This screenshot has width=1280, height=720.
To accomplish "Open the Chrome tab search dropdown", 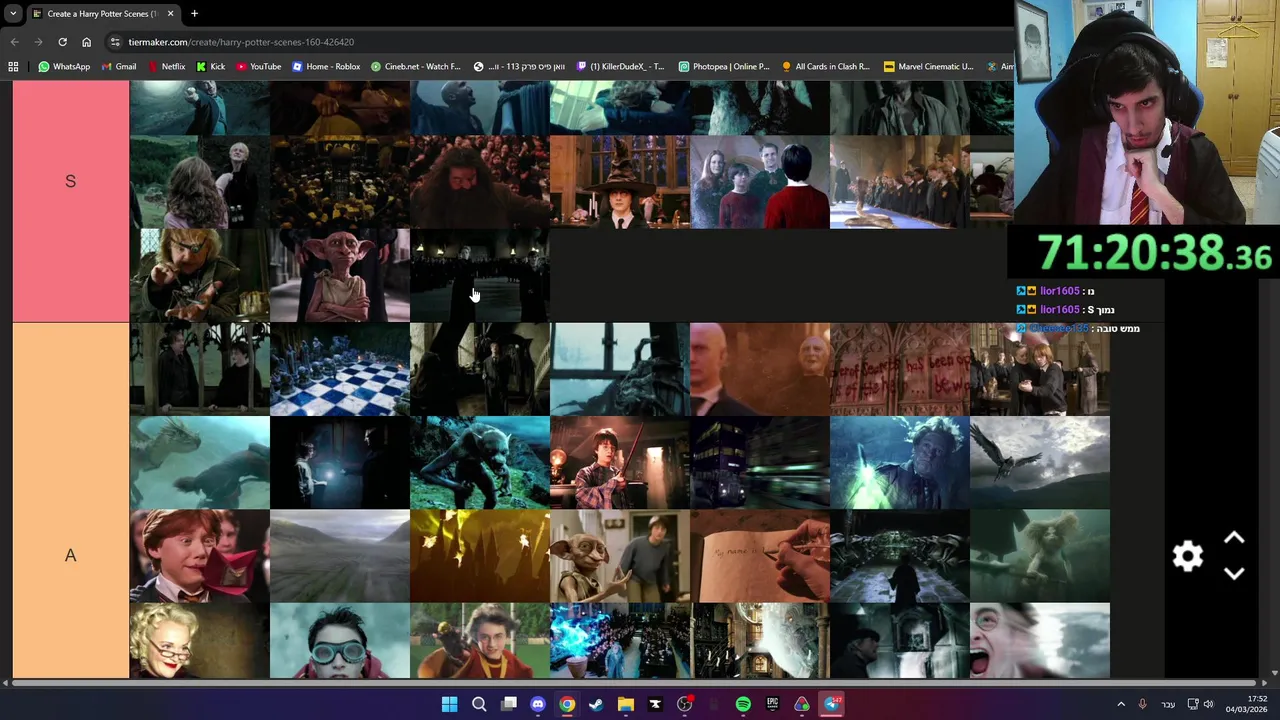I will coord(13,14).
